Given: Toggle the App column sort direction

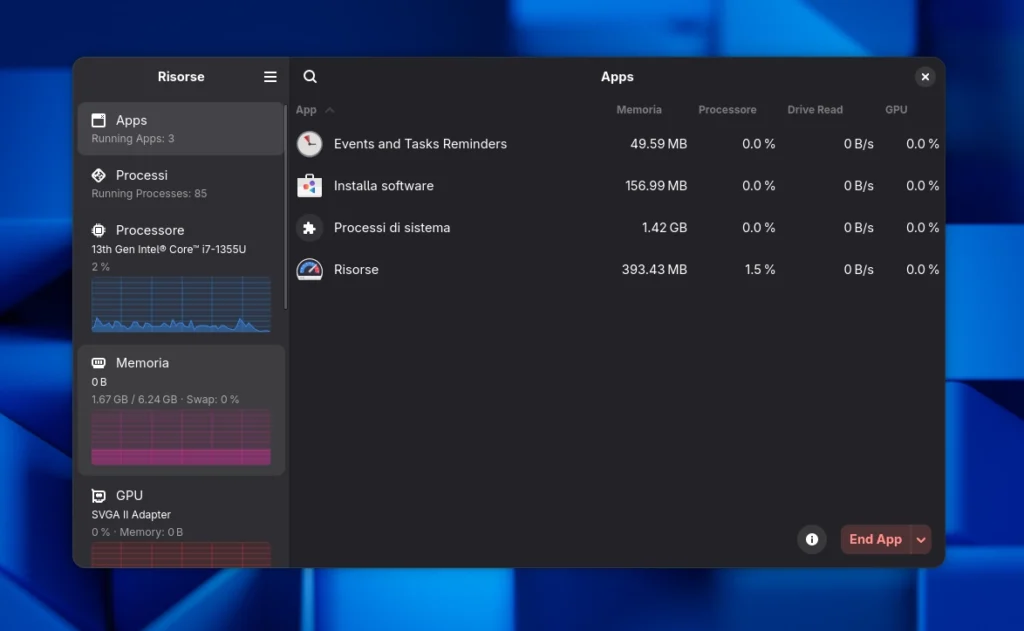Looking at the screenshot, I should tap(307, 109).
